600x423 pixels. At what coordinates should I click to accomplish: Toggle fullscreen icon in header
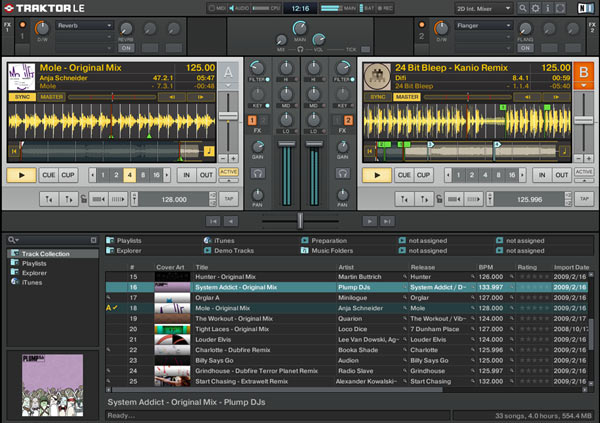[x=560, y=8]
